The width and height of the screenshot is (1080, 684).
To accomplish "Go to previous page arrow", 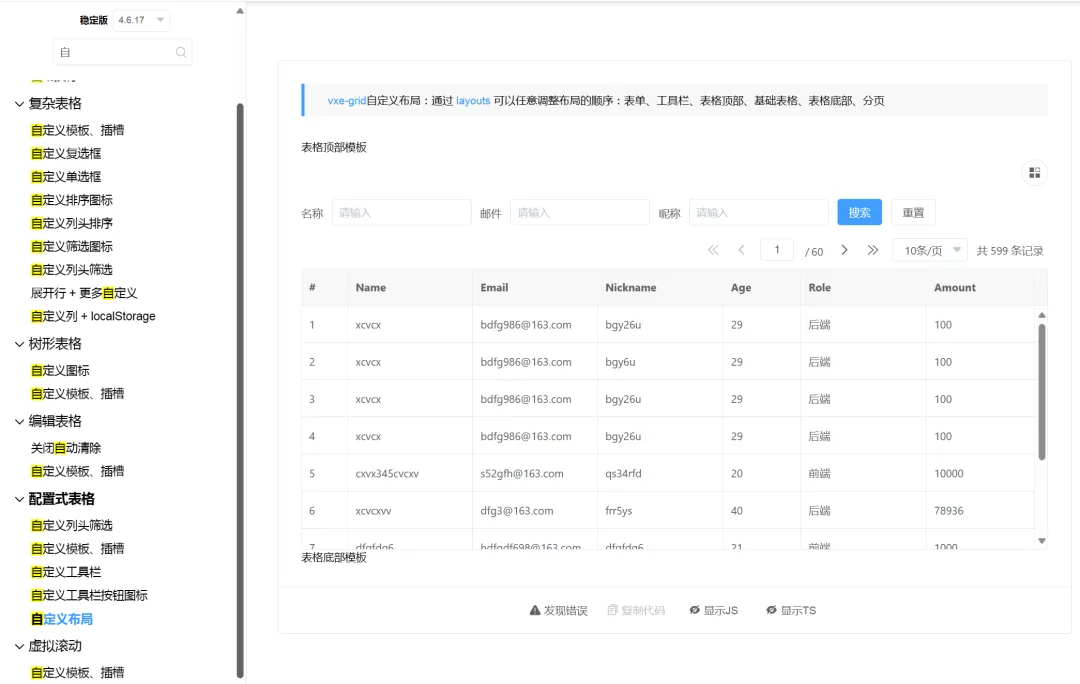I will click(x=741, y=250).
